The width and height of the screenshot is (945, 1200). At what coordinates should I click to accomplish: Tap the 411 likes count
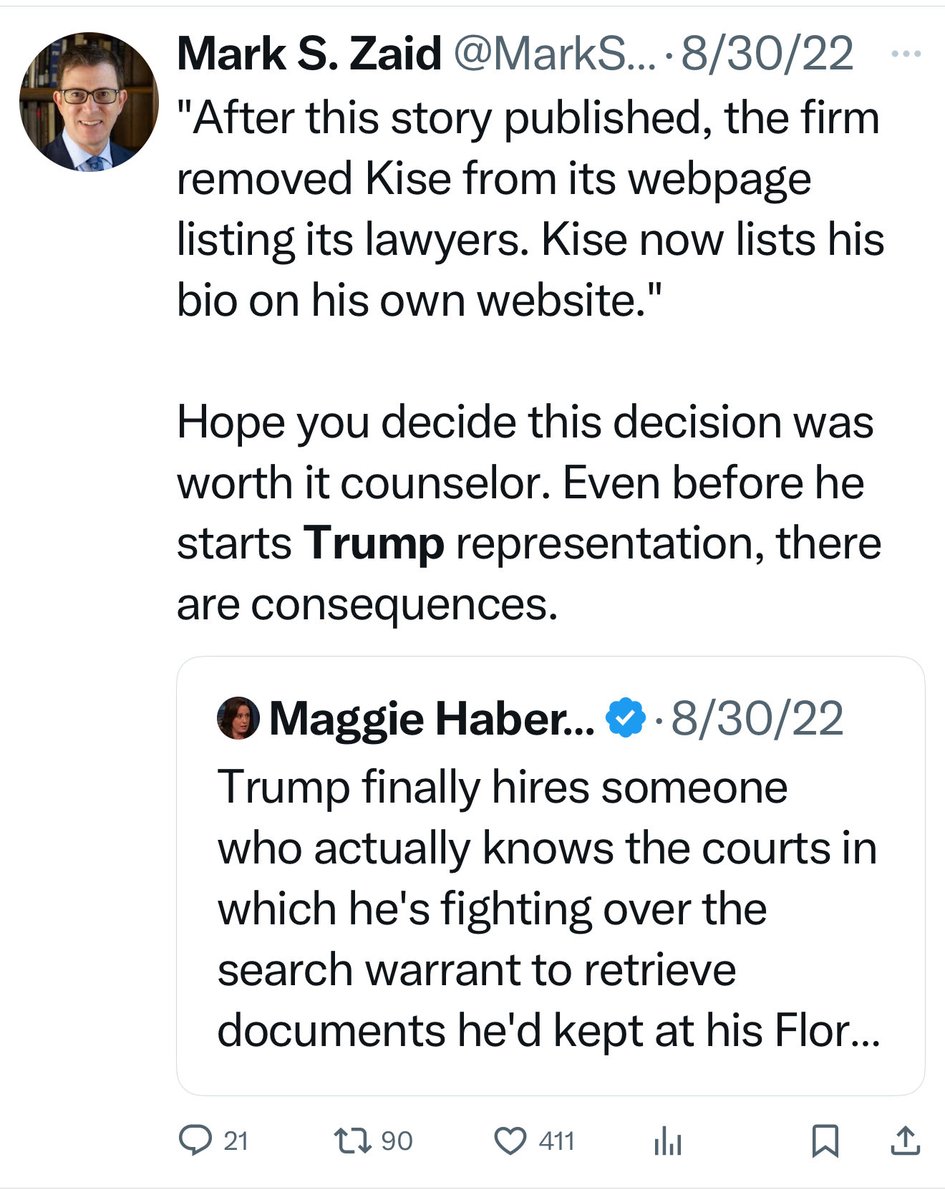(x=557, y=1141)
